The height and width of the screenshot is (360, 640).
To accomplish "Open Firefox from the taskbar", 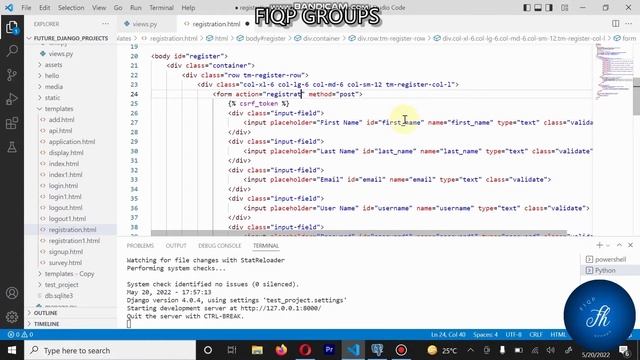I will [281, 350].
